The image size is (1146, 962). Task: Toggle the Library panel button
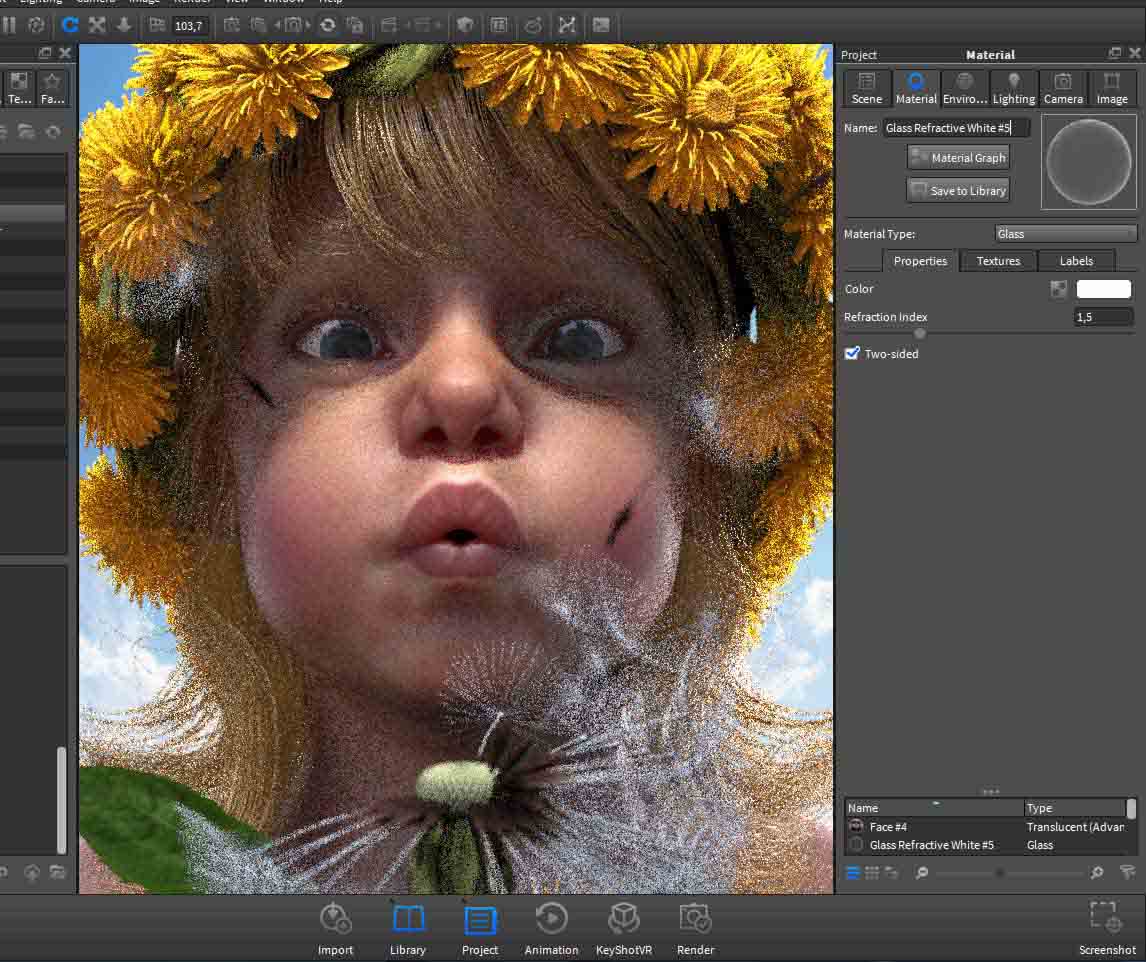pos(408,928)
